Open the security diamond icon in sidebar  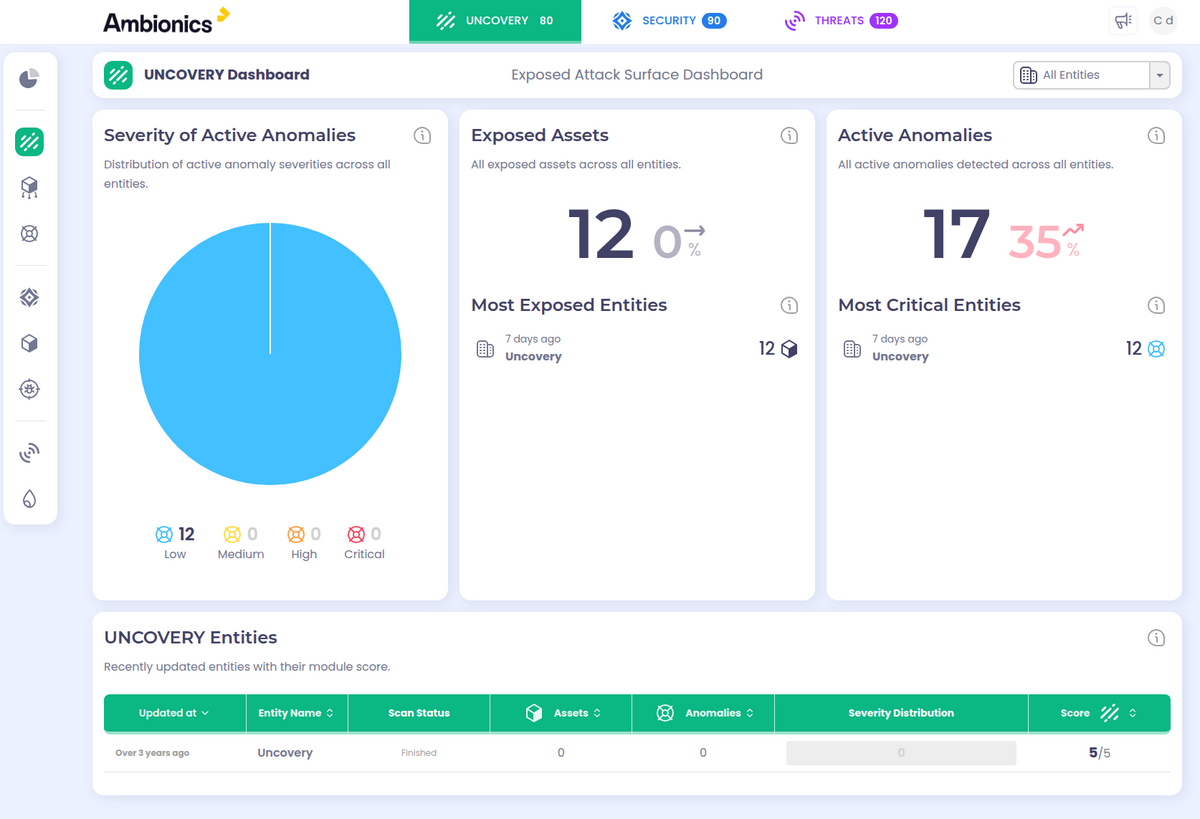click(29, 297)
